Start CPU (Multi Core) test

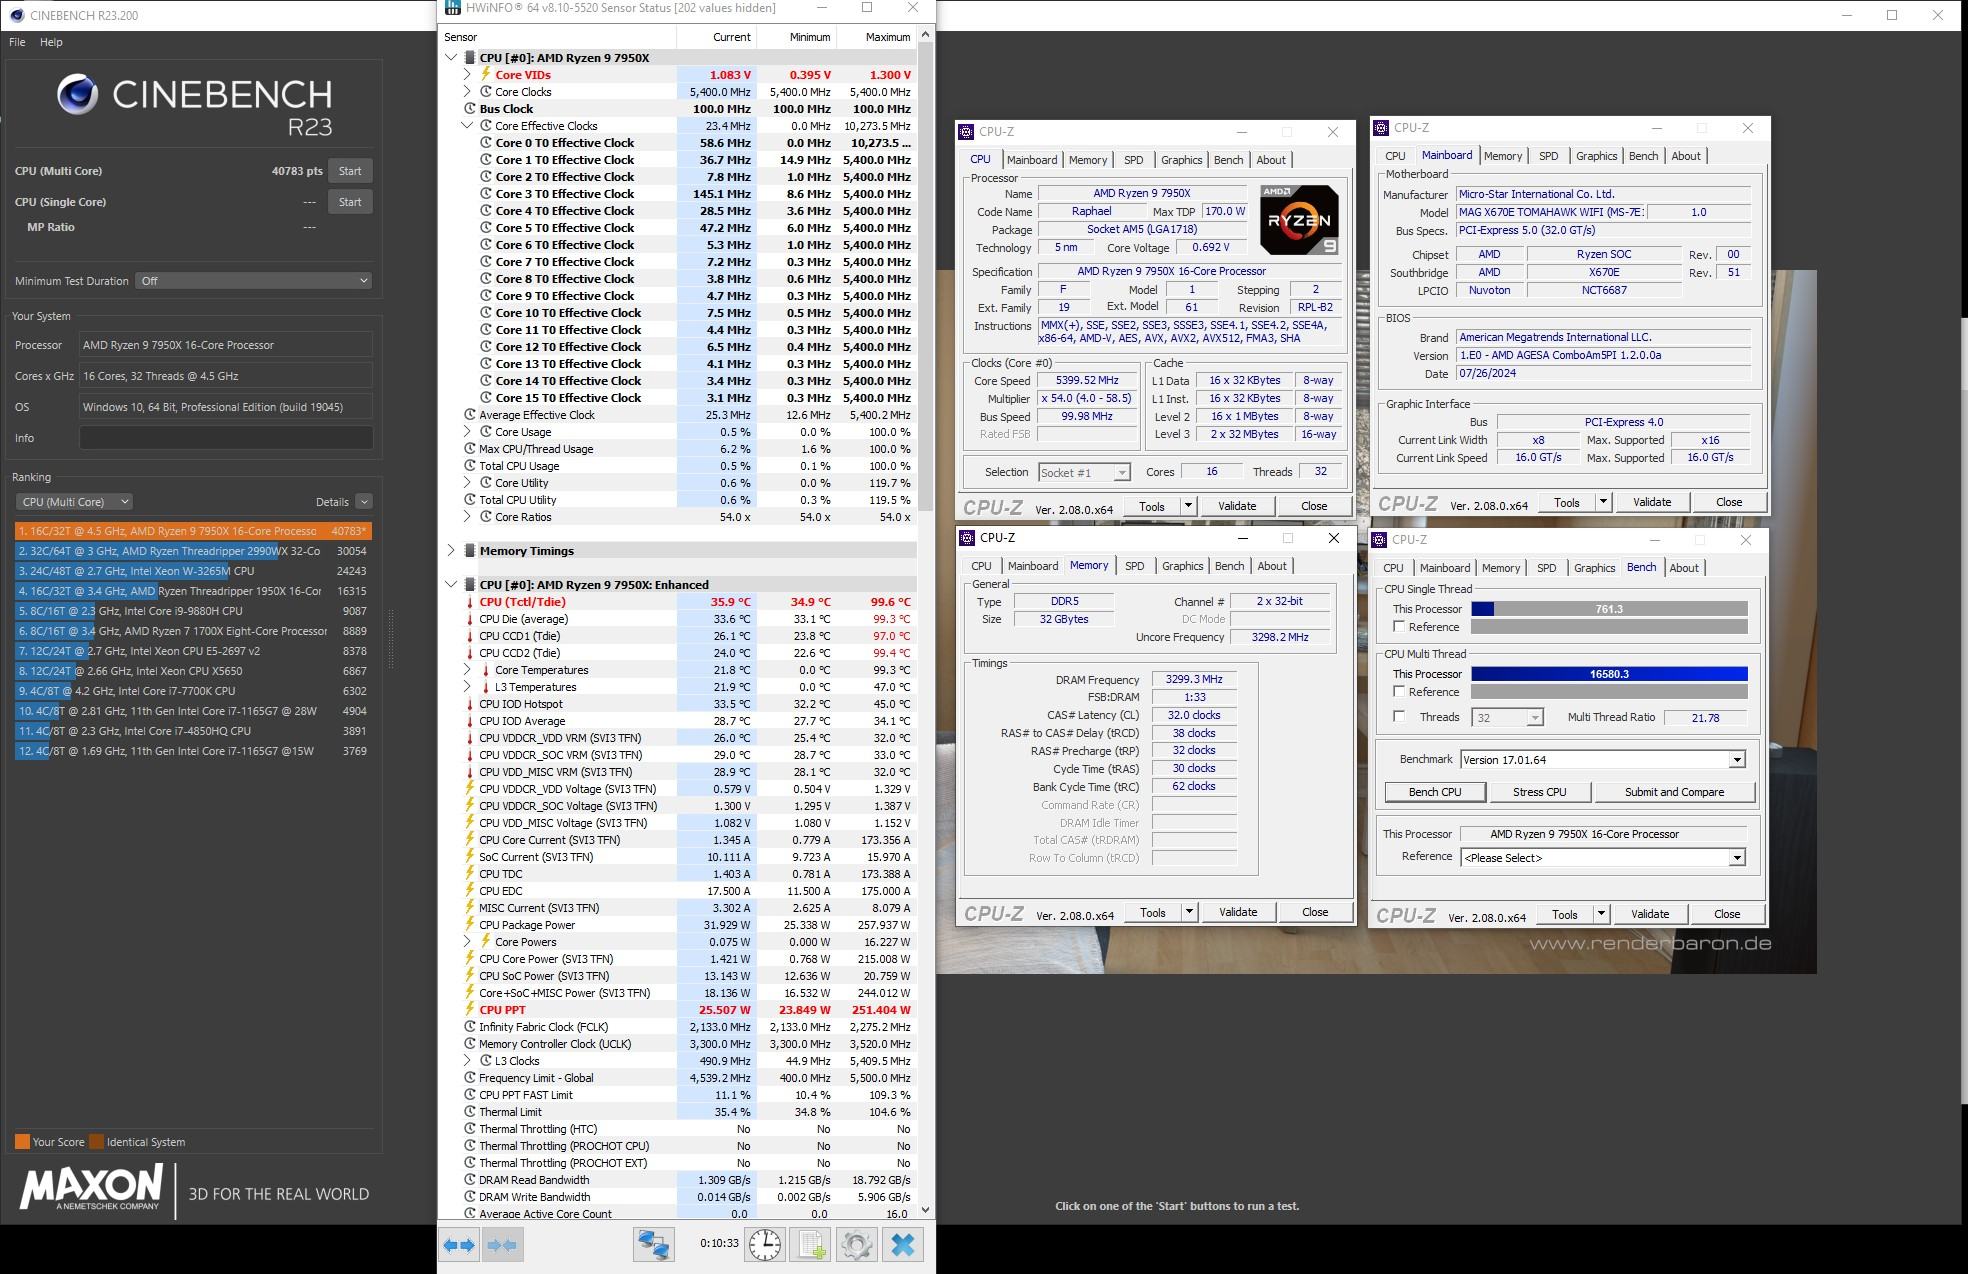pos(350,171)
